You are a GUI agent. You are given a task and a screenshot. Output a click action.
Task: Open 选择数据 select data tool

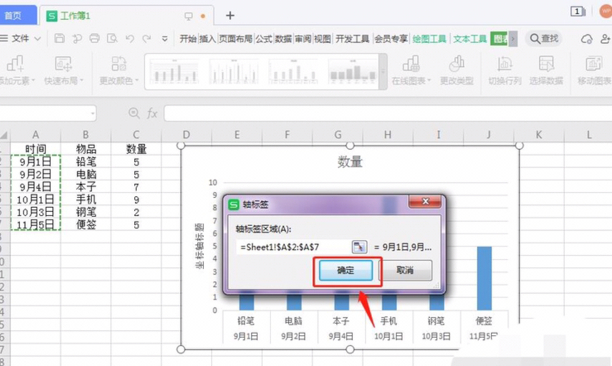[x=546, y=70]
